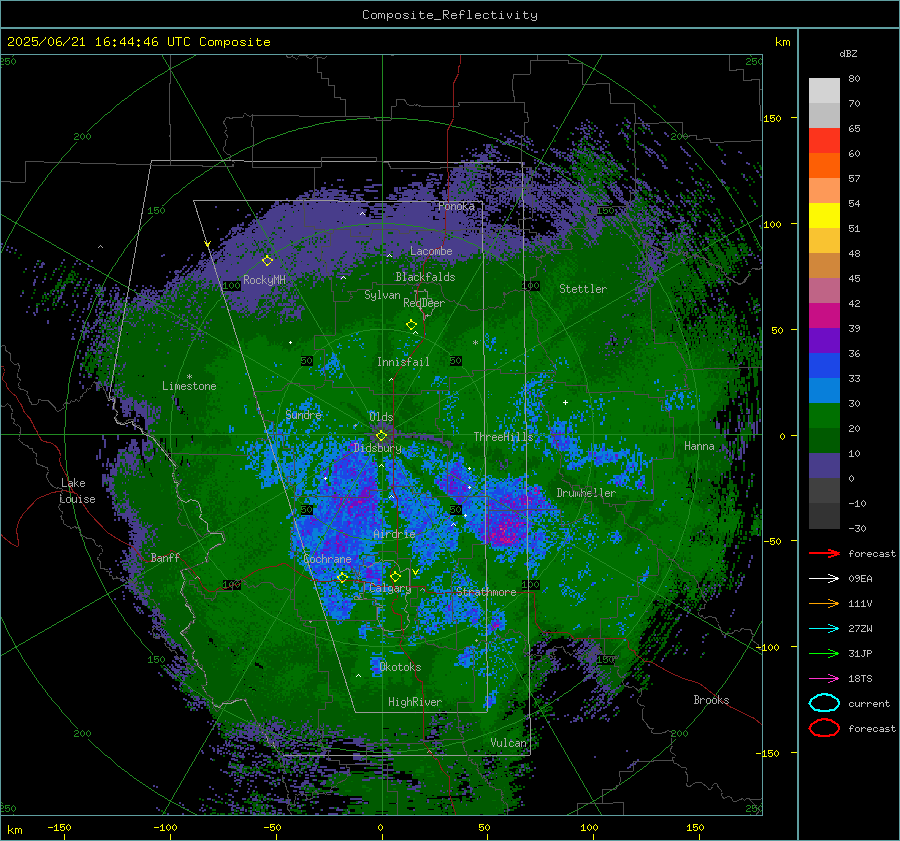Screen dimensions: 900x841
Task: Click the Stettler city label
Action: click(x=583, y=289)
